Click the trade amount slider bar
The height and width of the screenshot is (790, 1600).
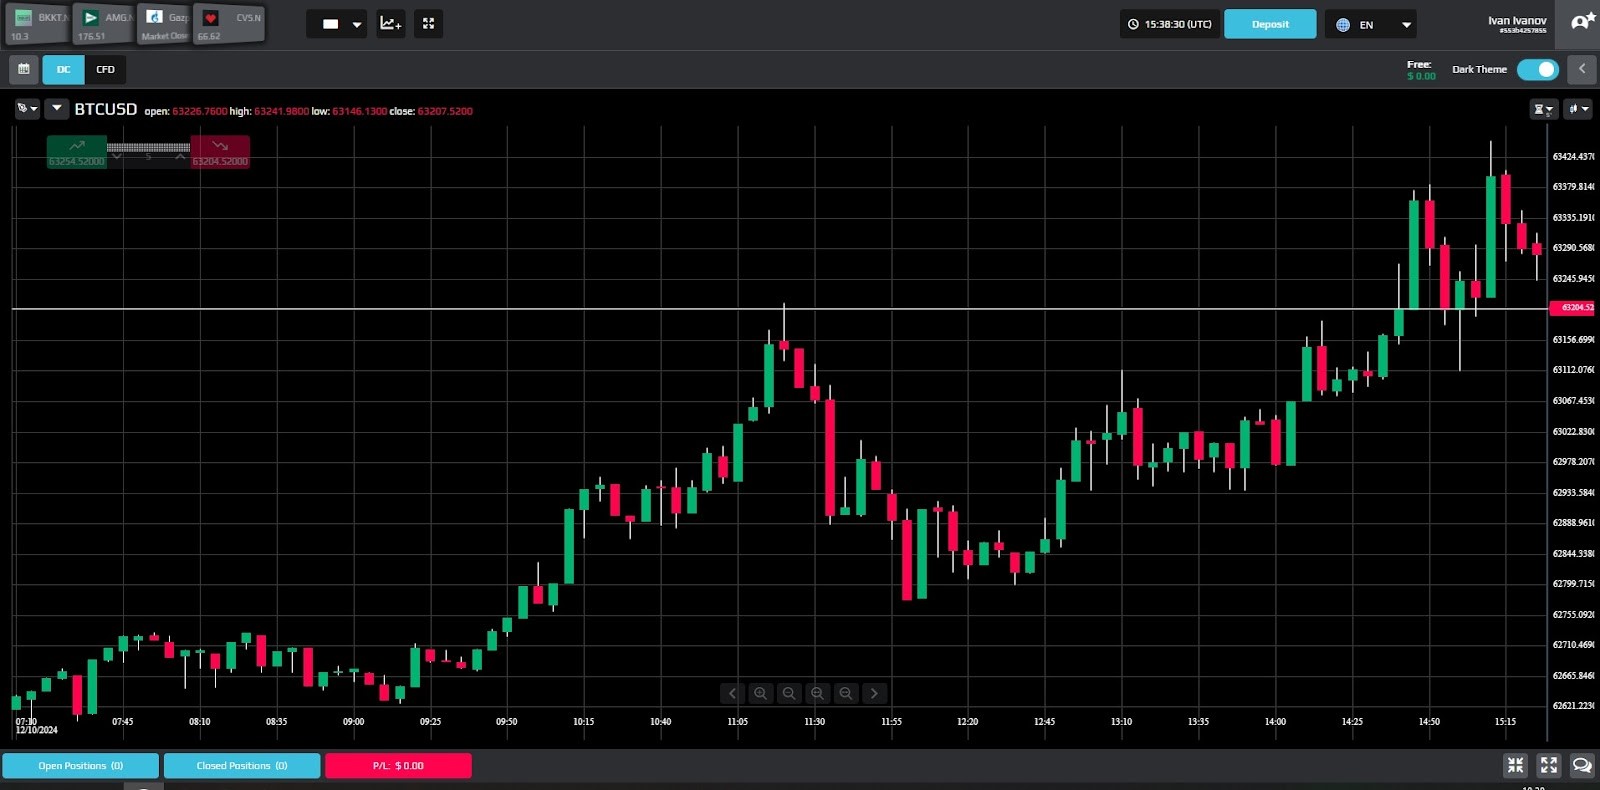(148, 147)
